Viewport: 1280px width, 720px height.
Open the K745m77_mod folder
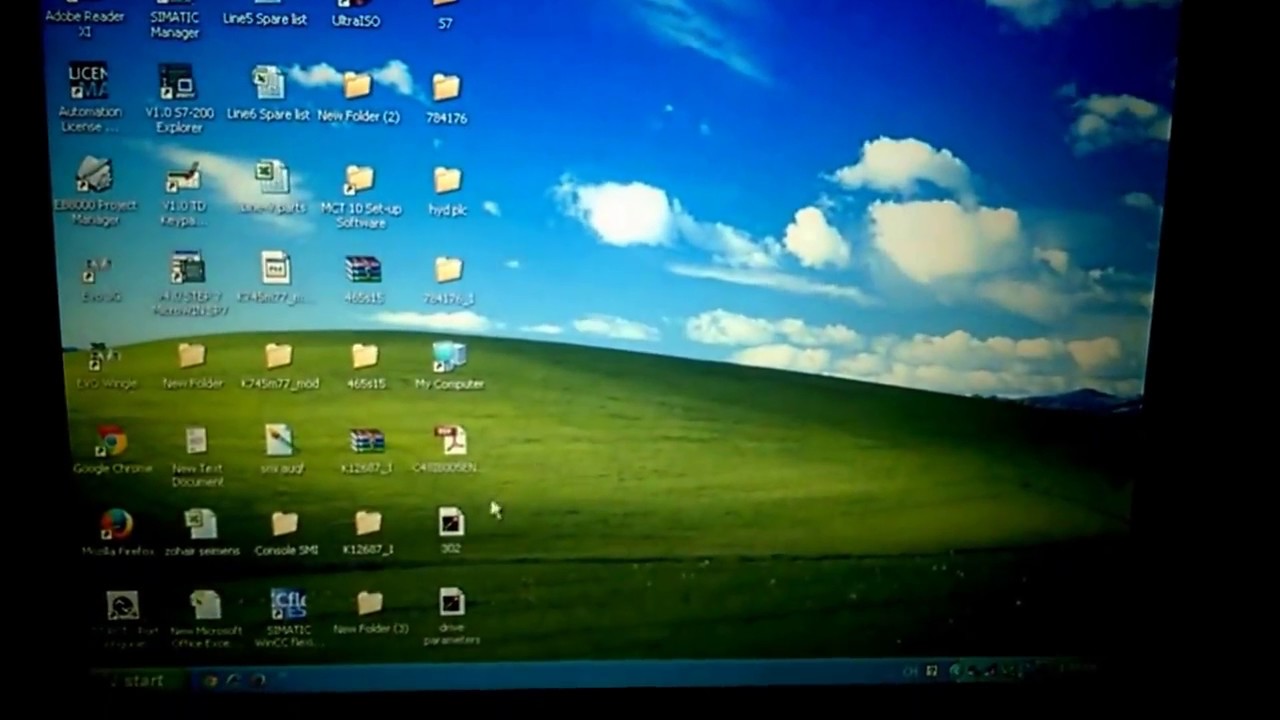point(279,366)
